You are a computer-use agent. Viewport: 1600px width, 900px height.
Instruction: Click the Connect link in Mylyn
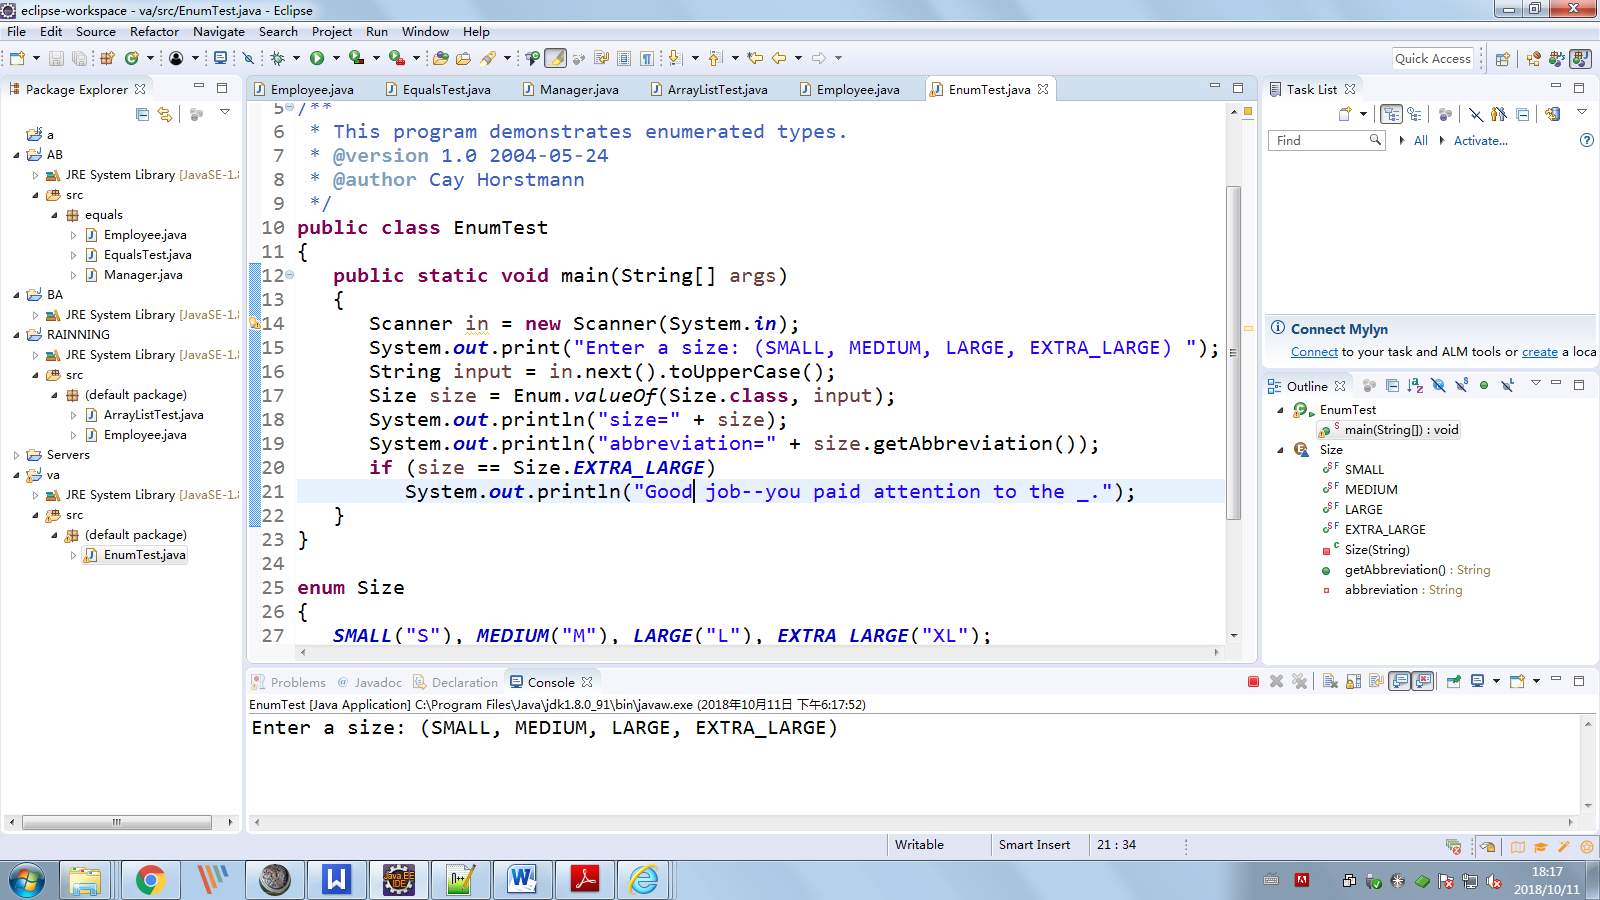(1314, 352)
